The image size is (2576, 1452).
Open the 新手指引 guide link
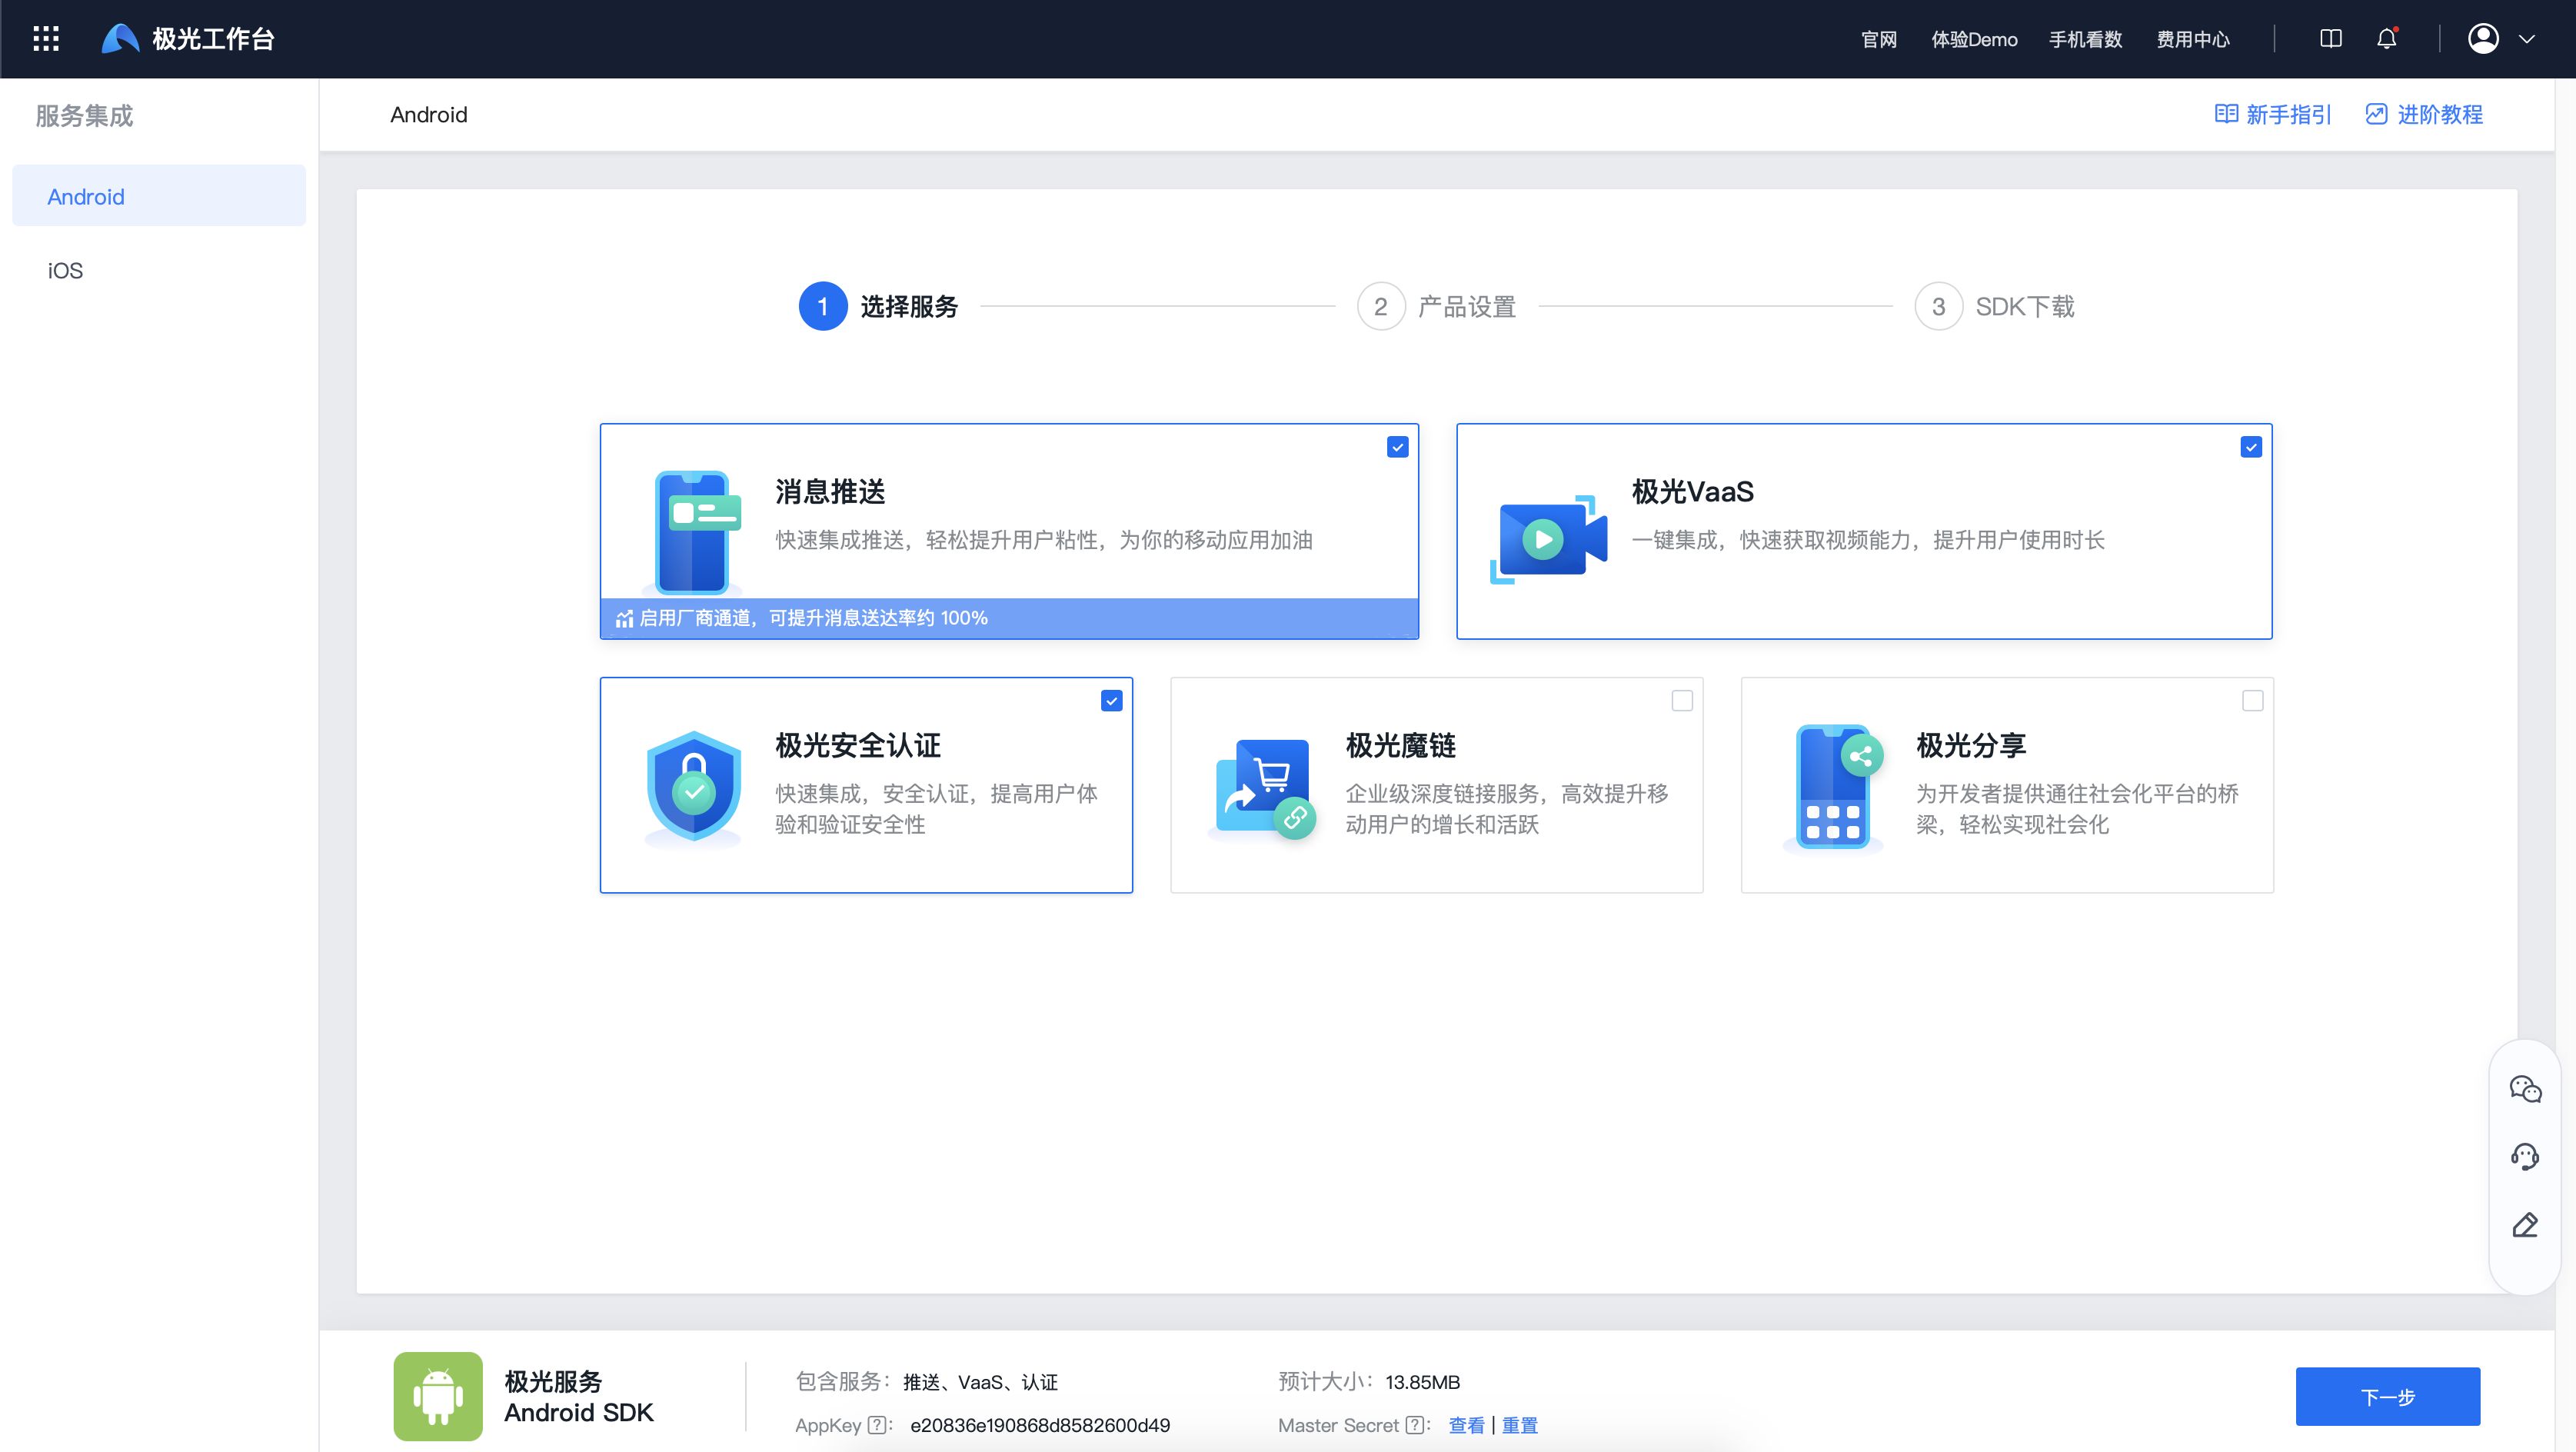click(2273, 115)
